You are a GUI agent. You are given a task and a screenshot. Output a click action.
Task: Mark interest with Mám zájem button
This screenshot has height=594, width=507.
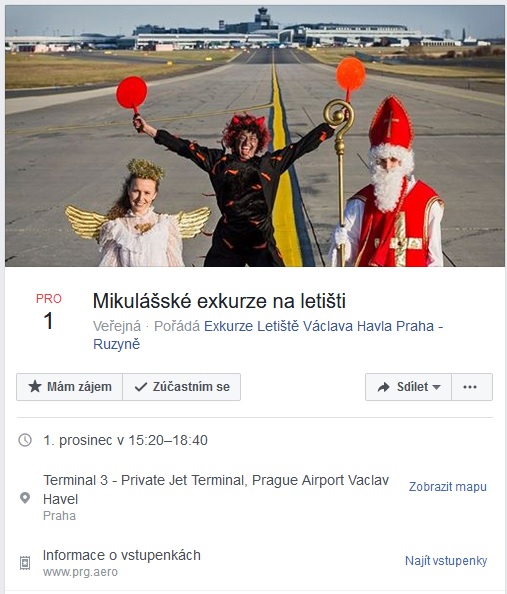click(69, 387)
